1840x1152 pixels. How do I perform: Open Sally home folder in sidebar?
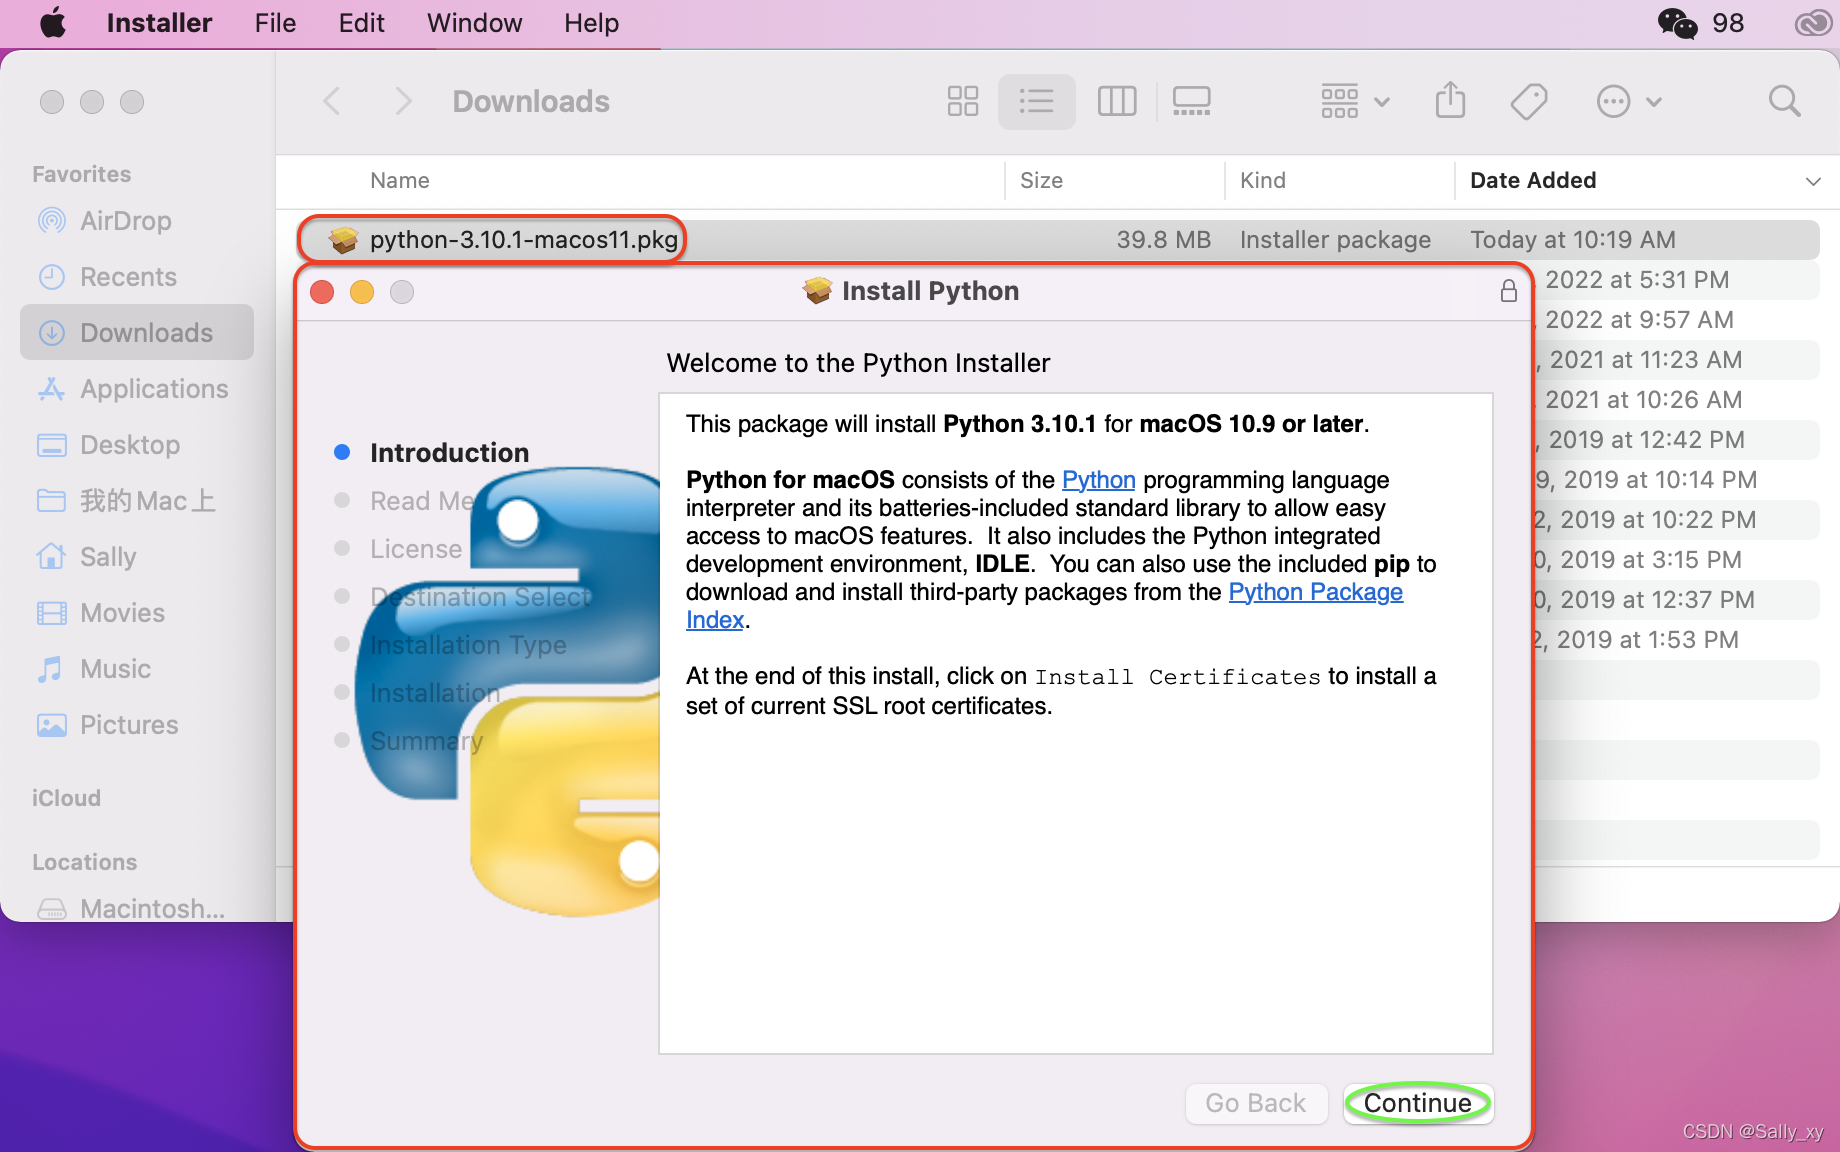pos(108,557)
